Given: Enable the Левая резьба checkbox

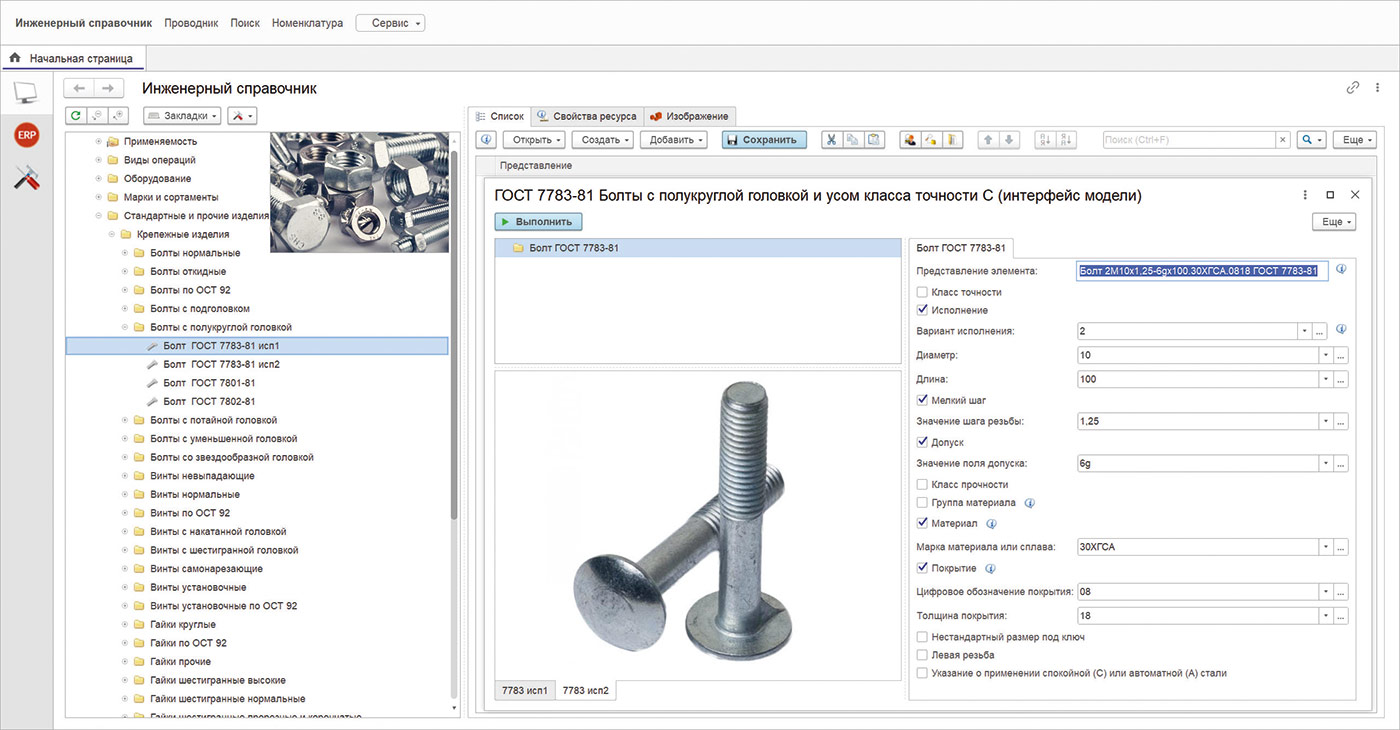Looking at the screenshot, I should tap(922, 655).
